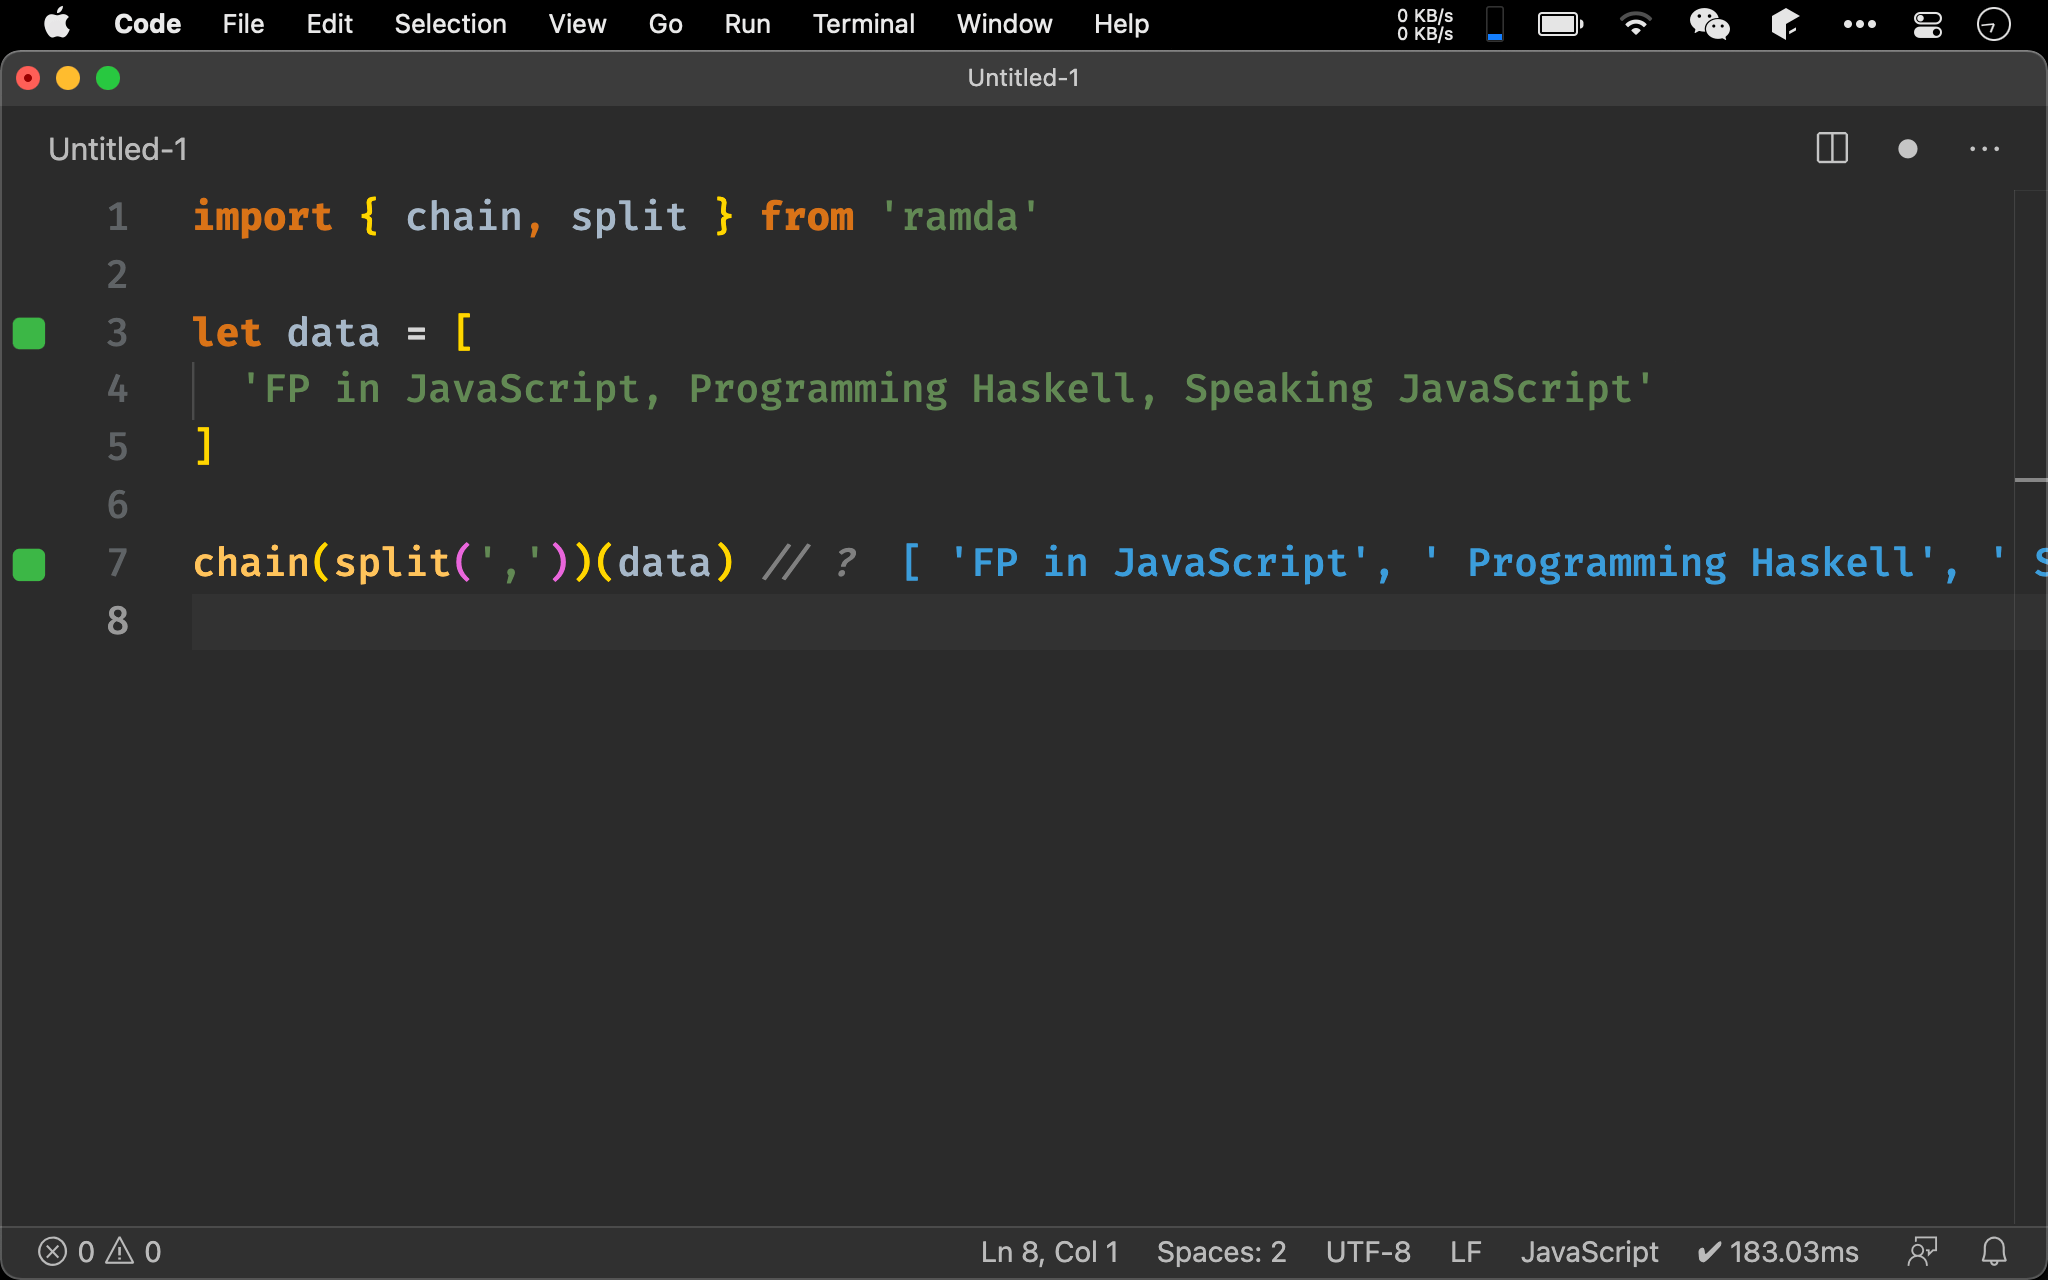Click the 'ramda' string on line 1
Viewport: 2048px width, 1280px height.
(x=959, y=217)
